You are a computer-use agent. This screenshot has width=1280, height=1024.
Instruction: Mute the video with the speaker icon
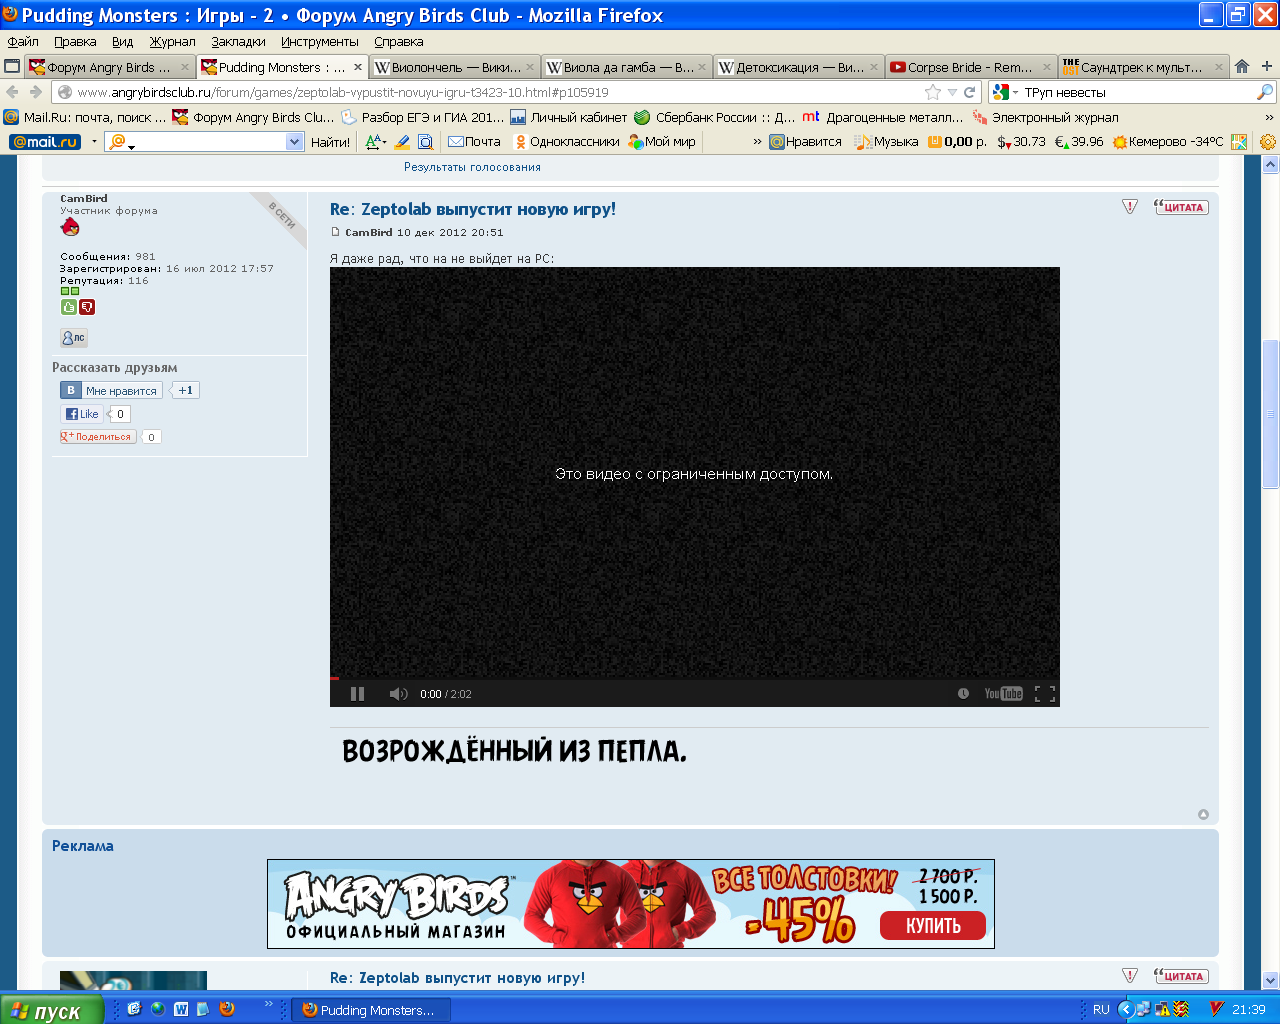coord(398,694)
